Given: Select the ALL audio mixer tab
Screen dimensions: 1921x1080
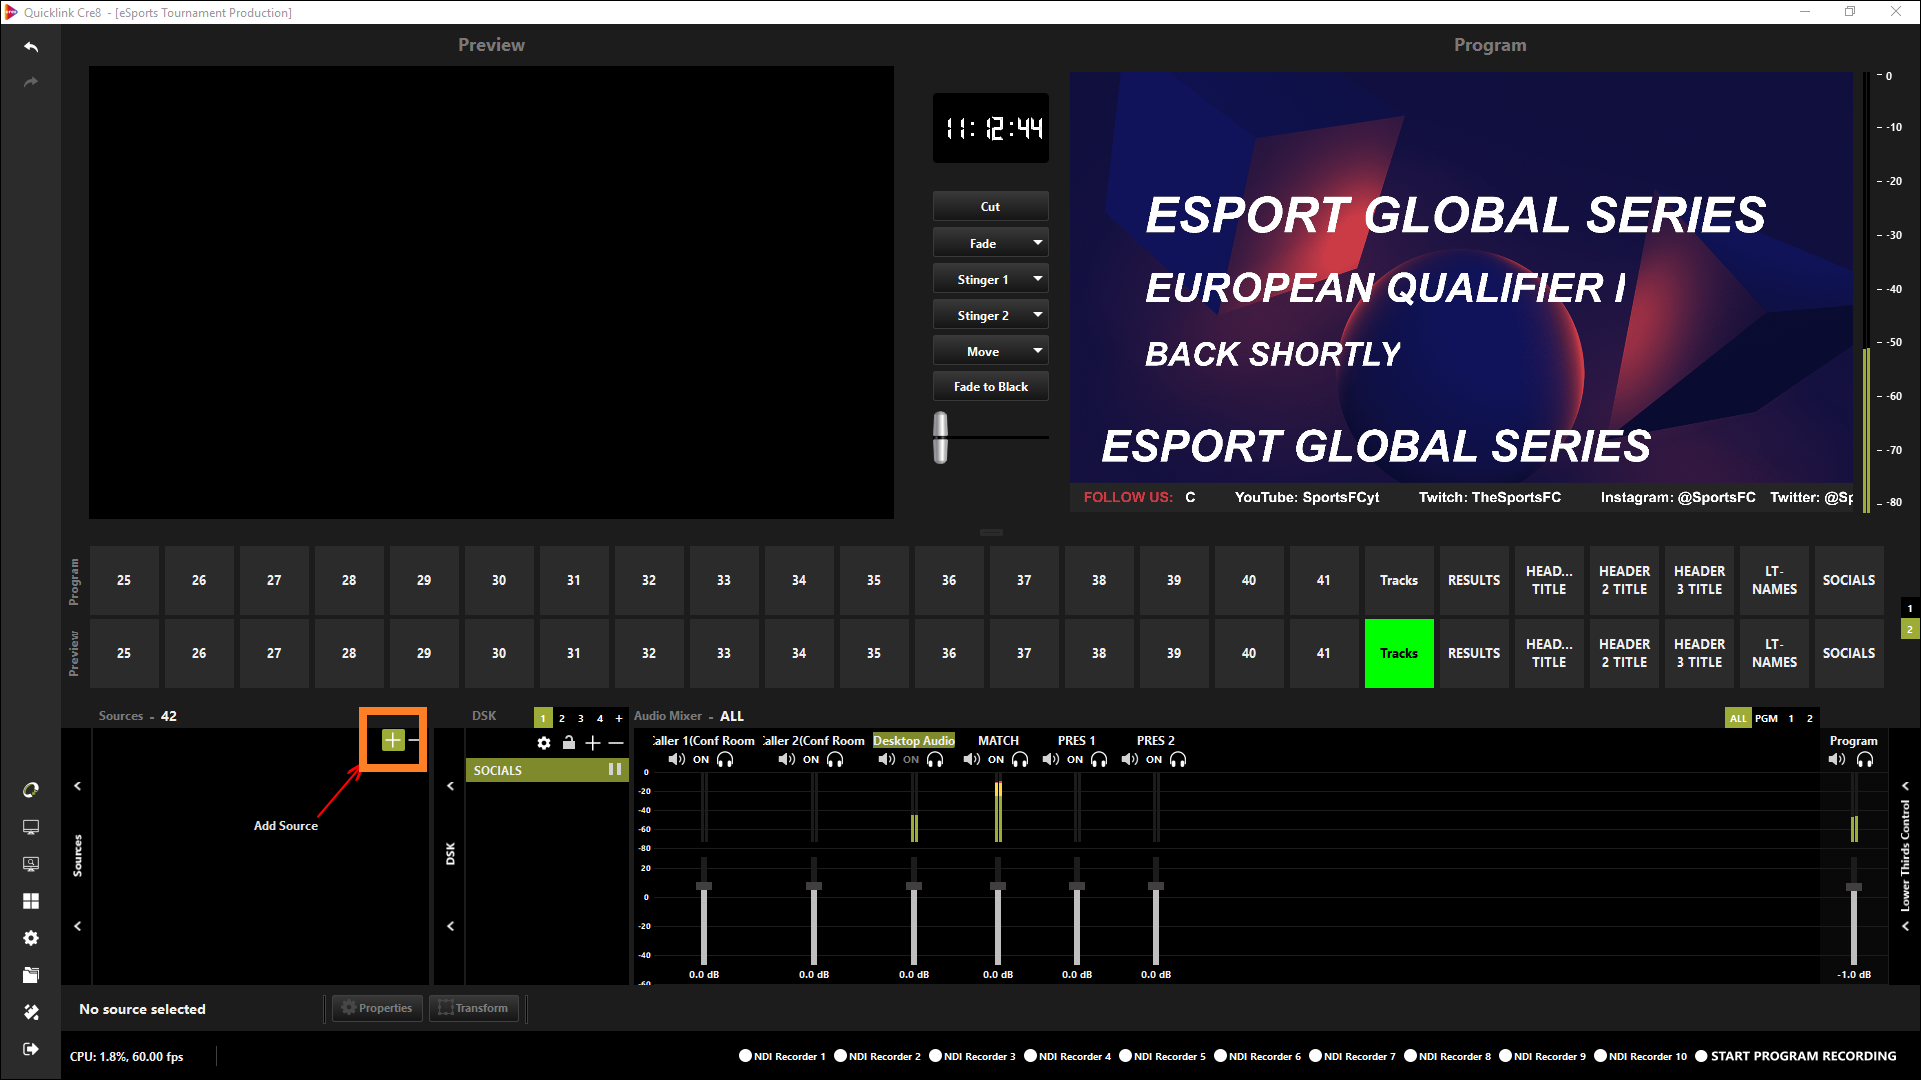Looking at the screenshot, I should (1738, 718).
